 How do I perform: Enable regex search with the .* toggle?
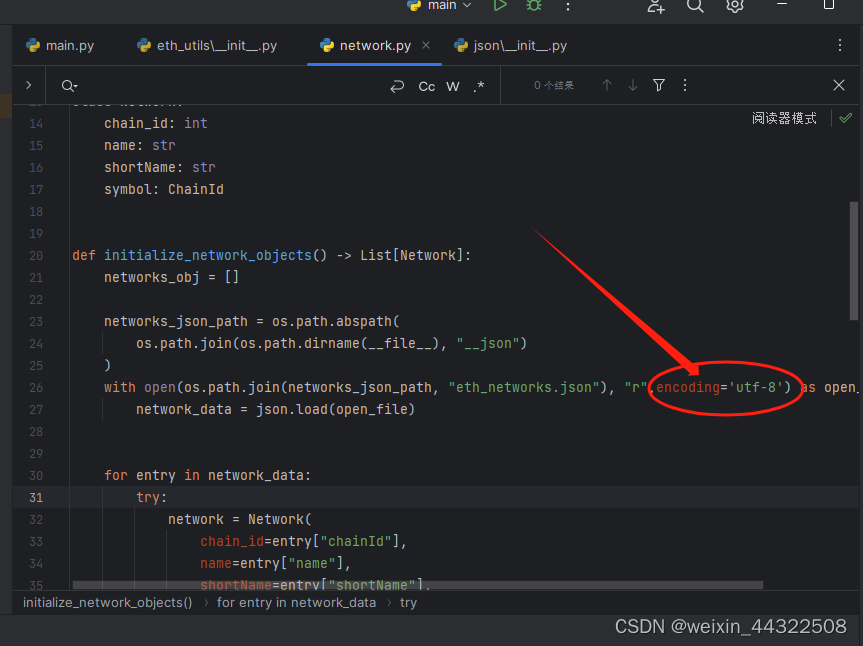coord(478,85)
